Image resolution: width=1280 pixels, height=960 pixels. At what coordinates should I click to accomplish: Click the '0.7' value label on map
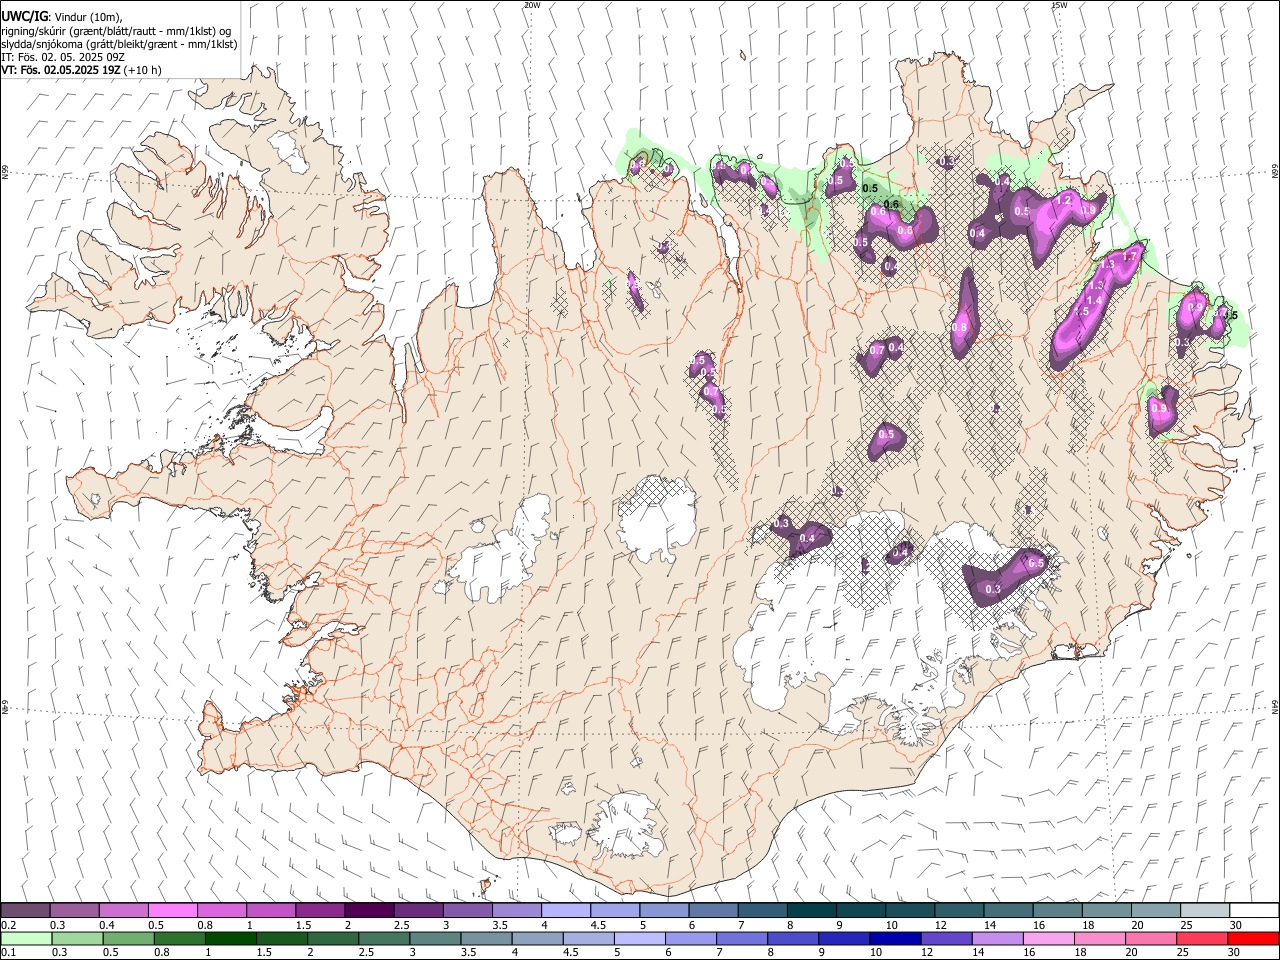(877, 350)
